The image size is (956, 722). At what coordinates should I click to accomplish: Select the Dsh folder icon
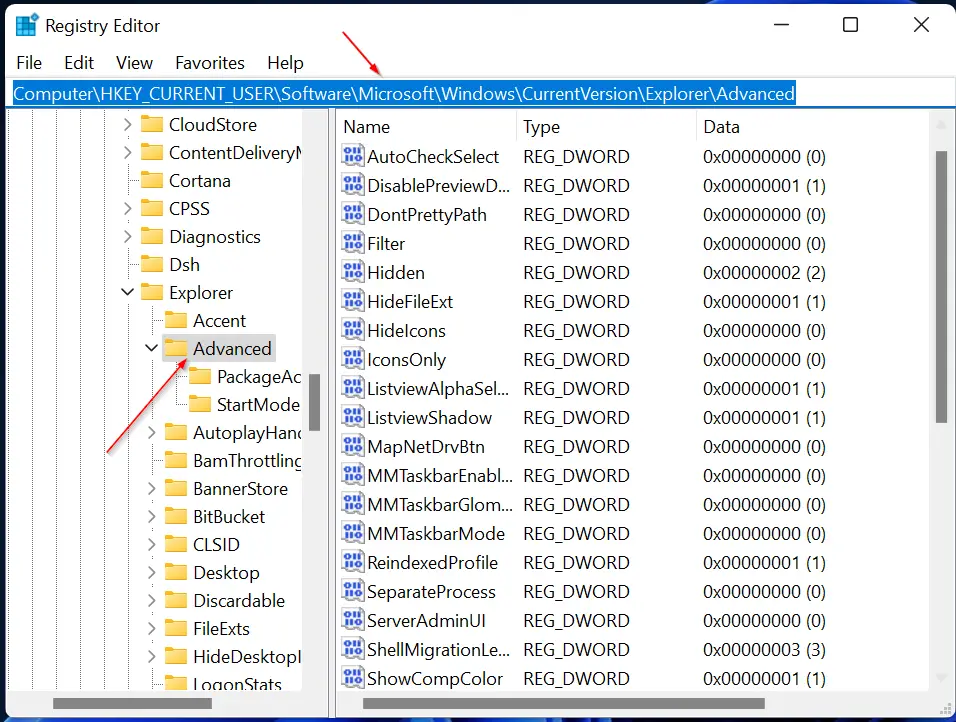pyautogui.click(x=152, y=264)
